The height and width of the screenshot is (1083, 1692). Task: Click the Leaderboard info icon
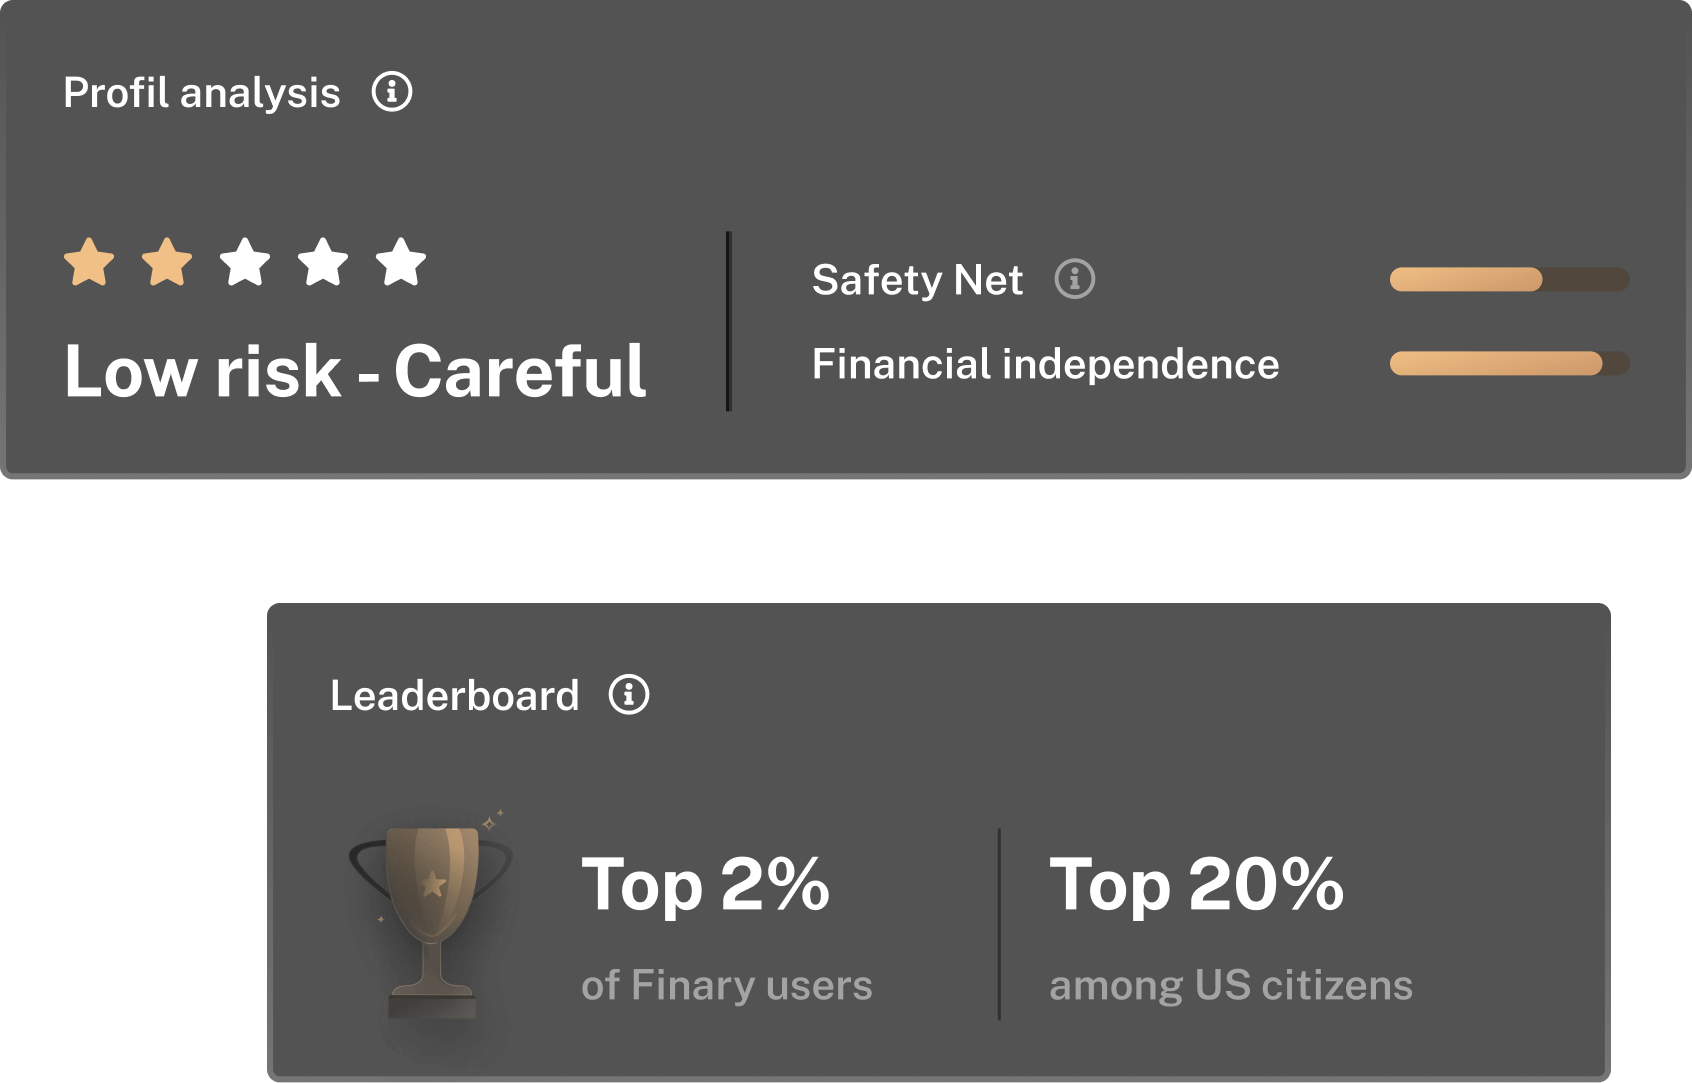629,694
